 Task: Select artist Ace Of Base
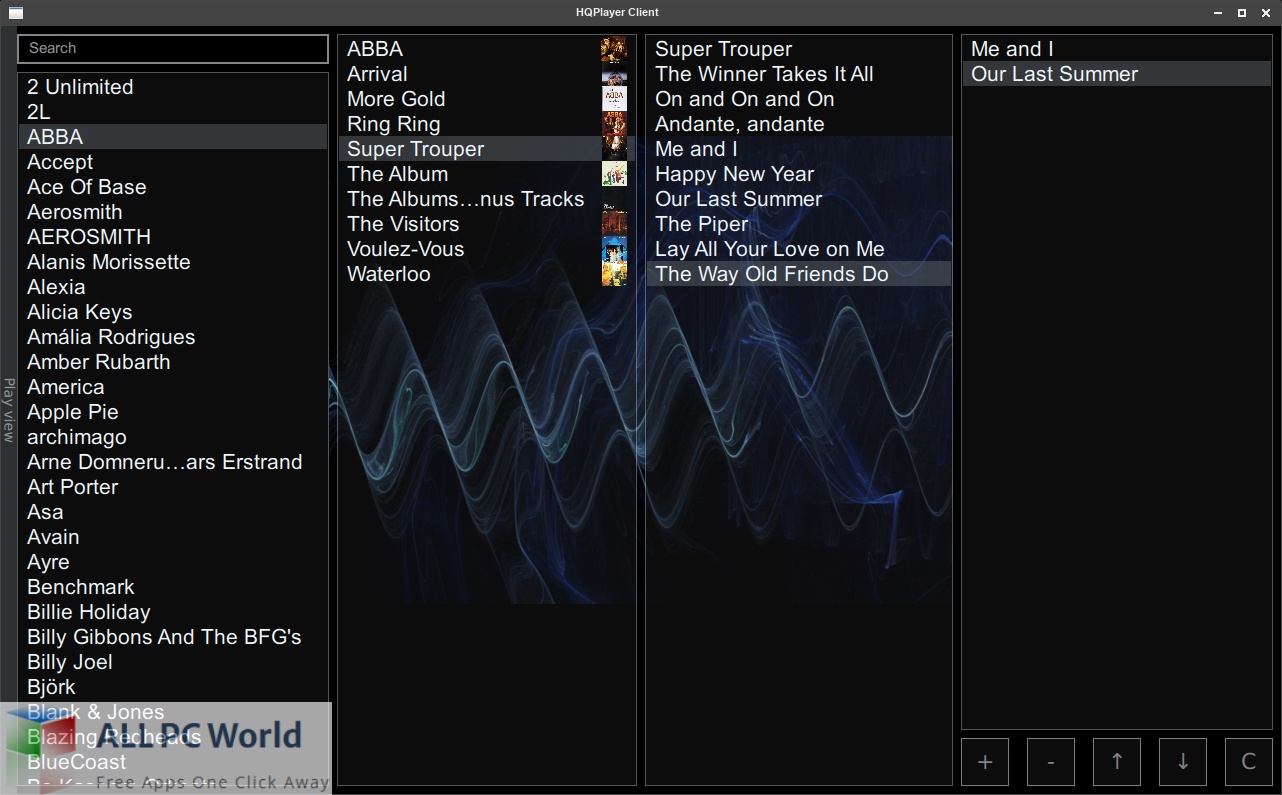click(173, 187)
